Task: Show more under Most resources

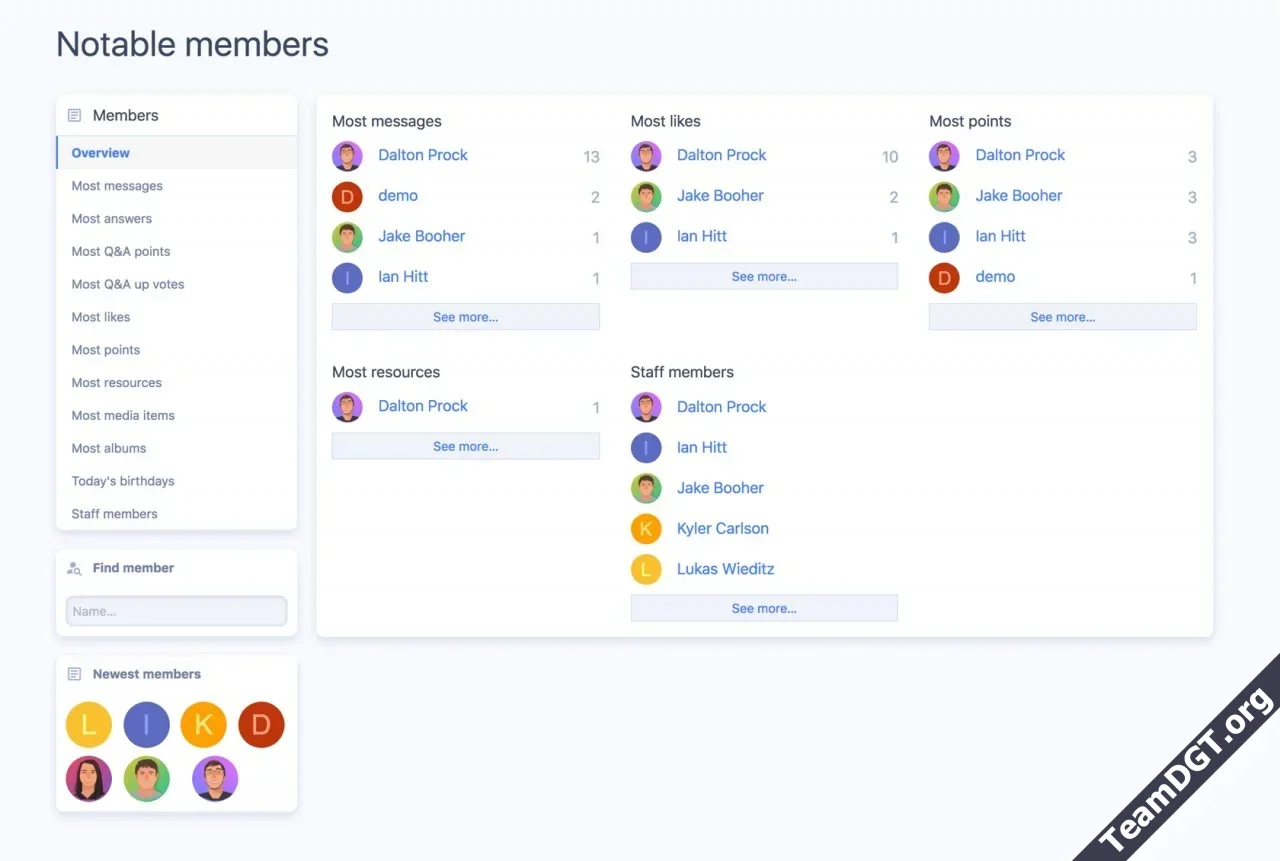Action: pyautogui.click(x=465, y=447)
